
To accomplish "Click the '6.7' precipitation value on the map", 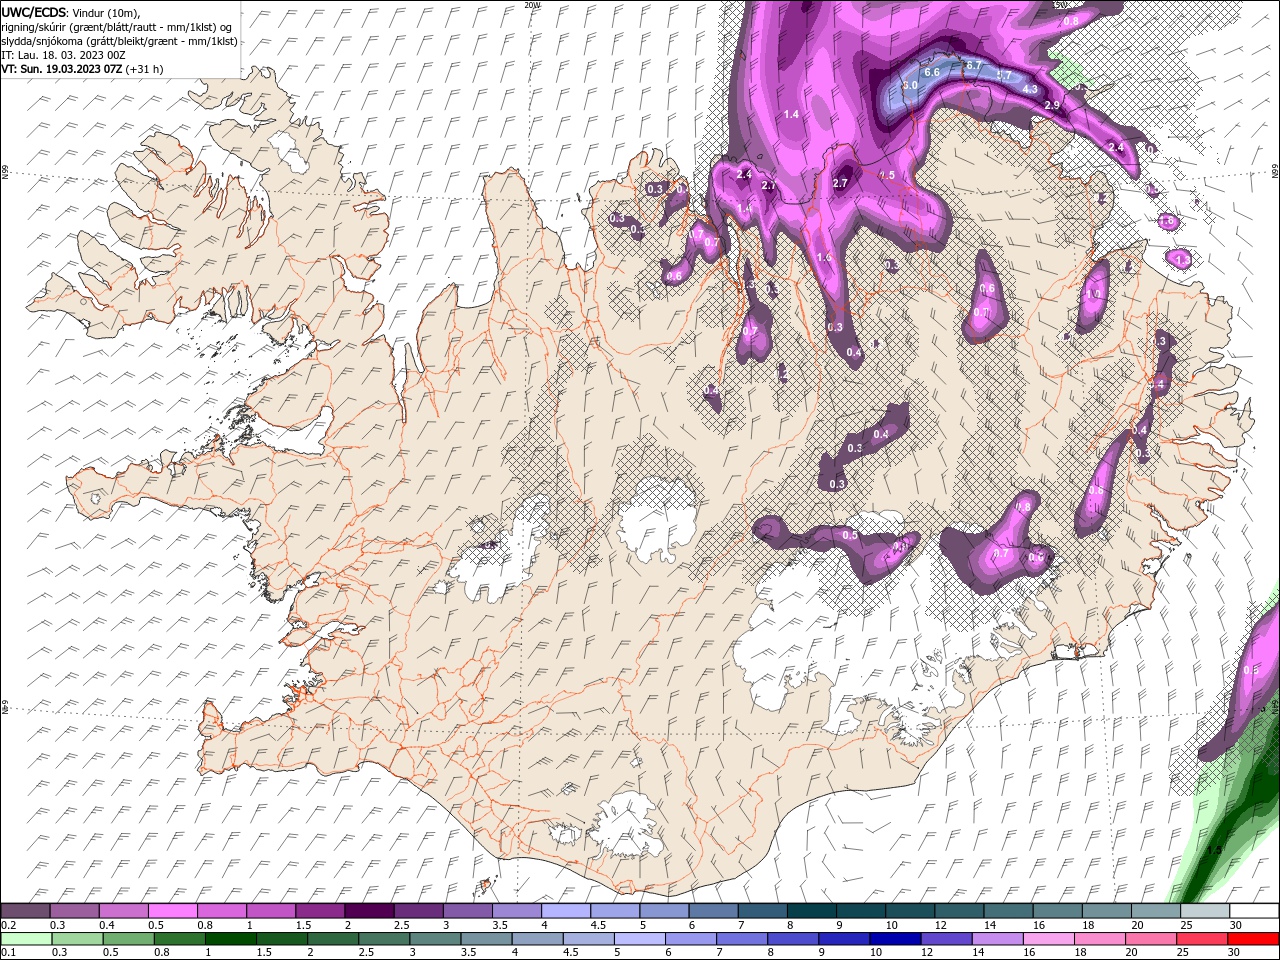I will point(974,65).
